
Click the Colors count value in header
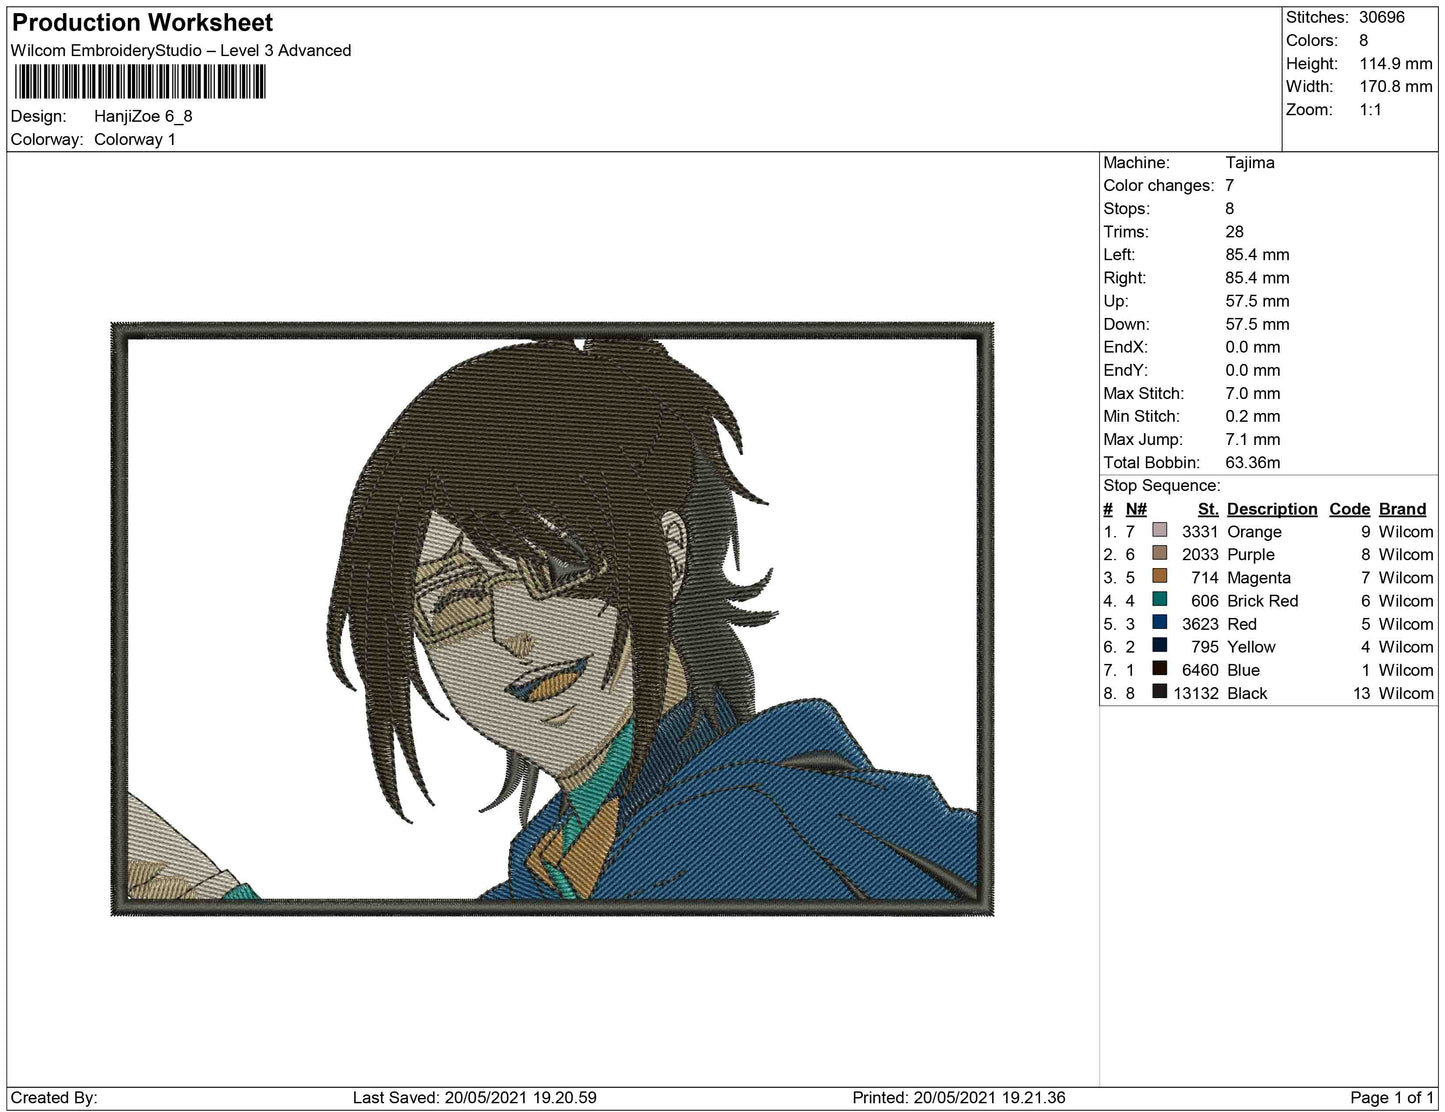coord(1364,40)
